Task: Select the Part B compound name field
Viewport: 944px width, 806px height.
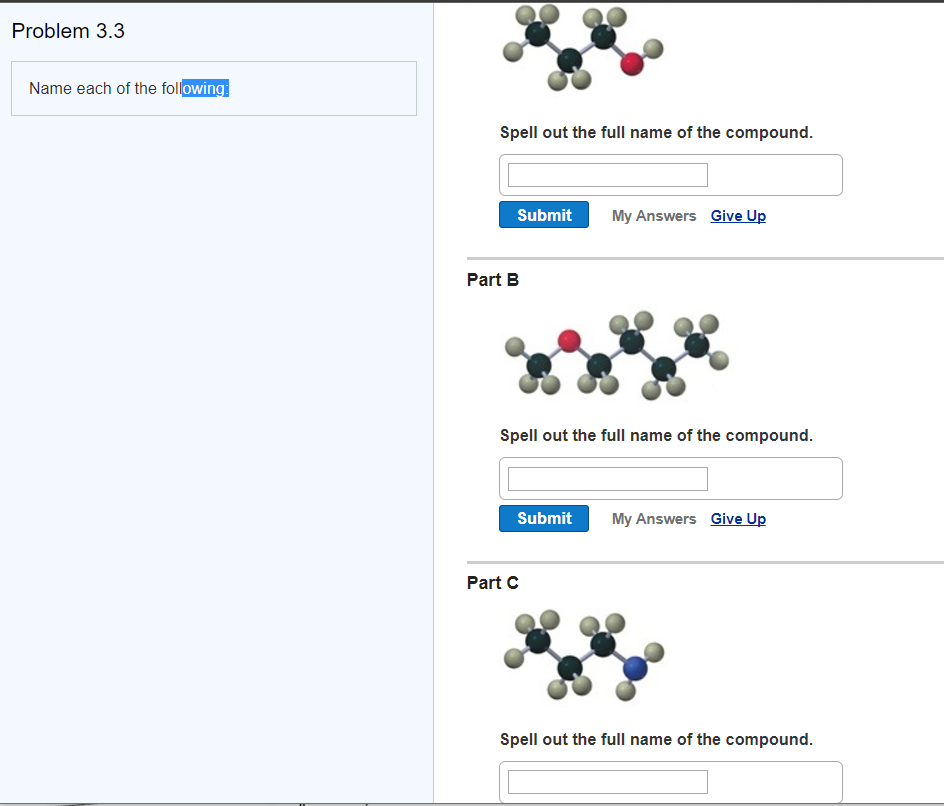Action: [606, 478]
